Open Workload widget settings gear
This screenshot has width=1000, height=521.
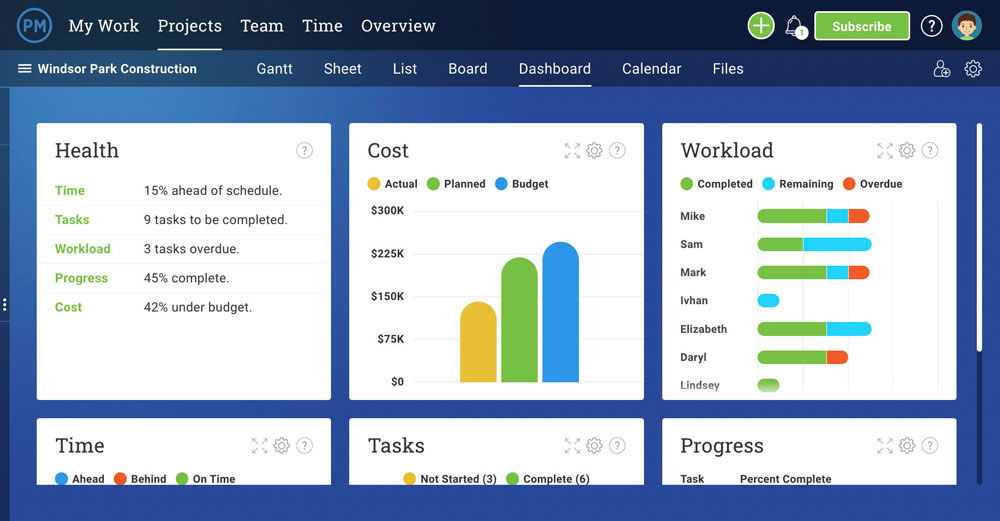(907, 150)
